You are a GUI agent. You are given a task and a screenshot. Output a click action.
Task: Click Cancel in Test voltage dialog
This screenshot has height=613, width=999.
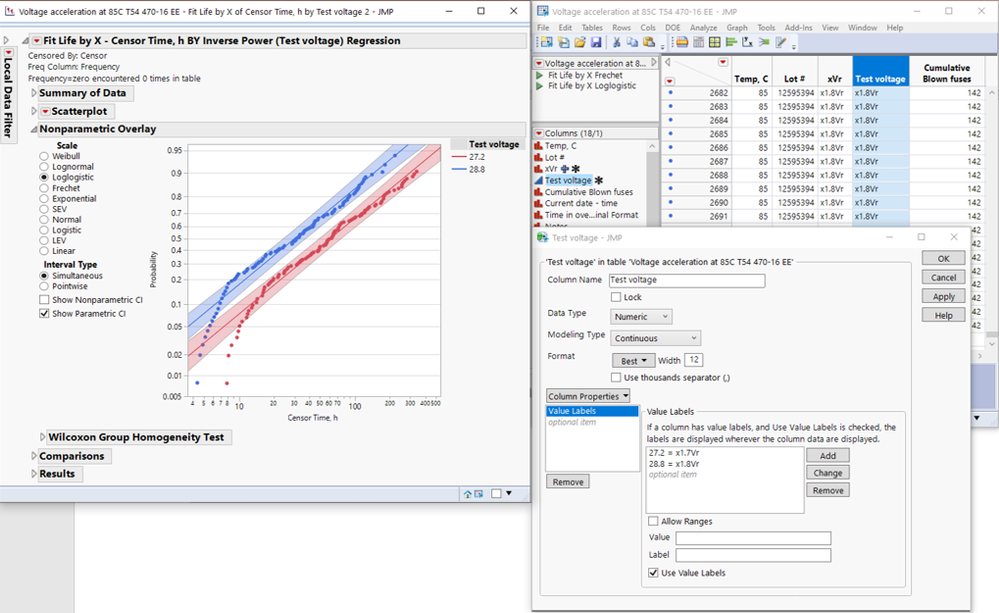click(944, 278)
